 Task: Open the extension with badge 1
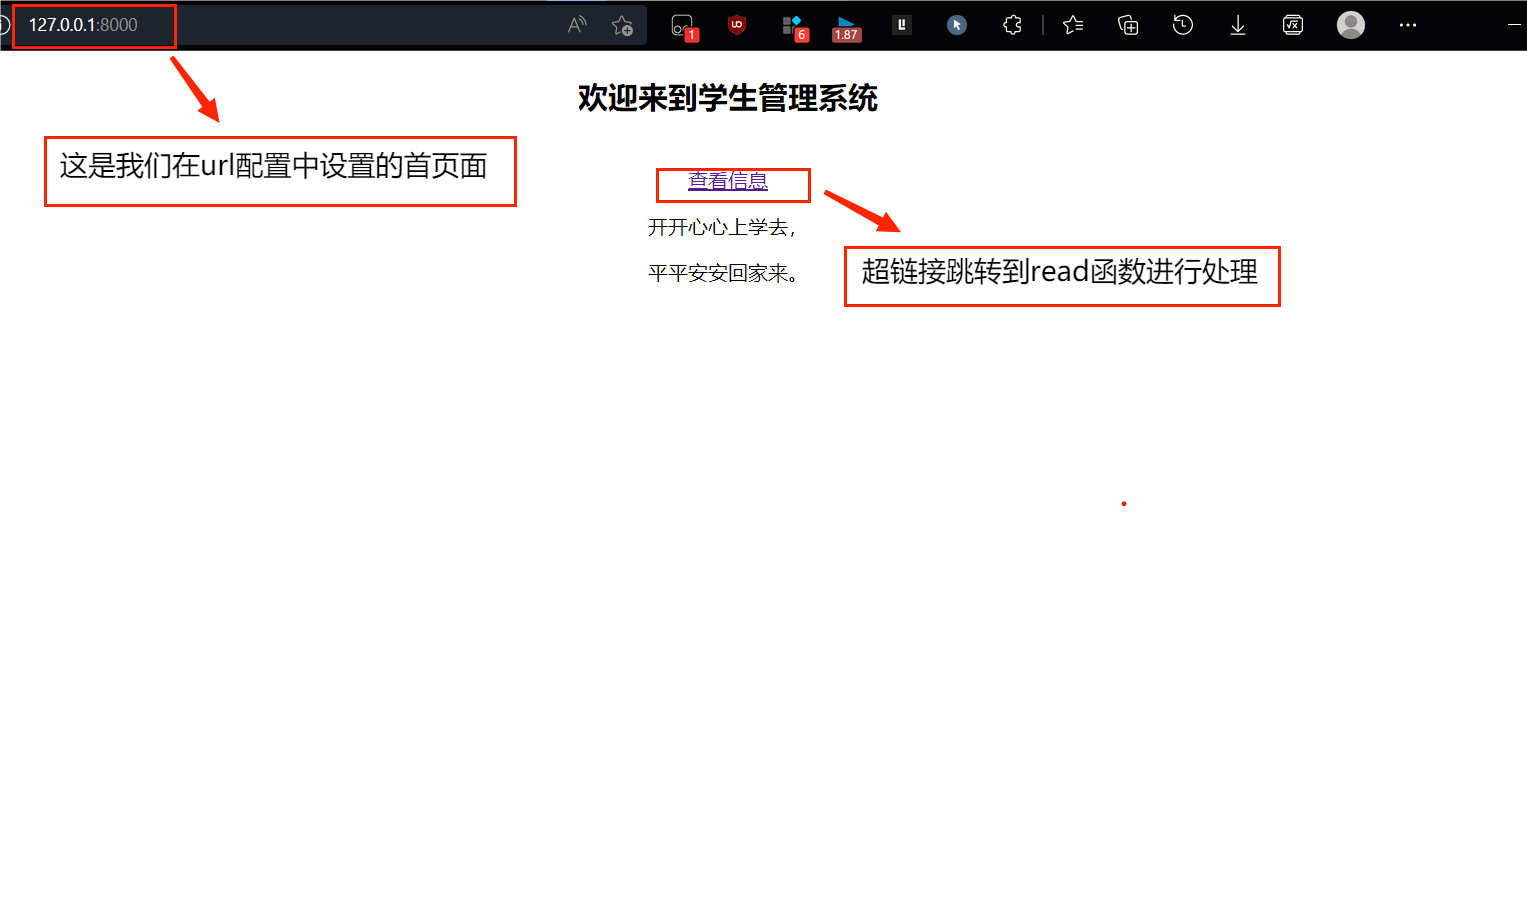point(682,25)
